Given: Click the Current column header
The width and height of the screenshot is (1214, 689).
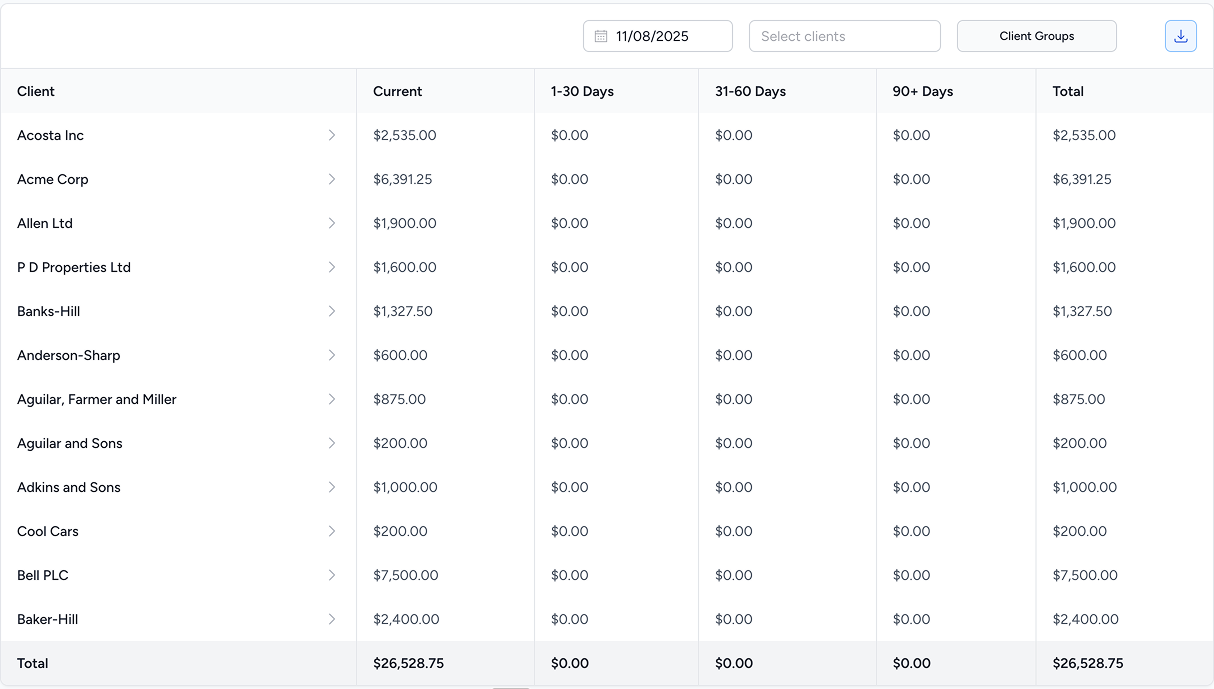Looking at the screenshot, I should click(x=397, y=91).
